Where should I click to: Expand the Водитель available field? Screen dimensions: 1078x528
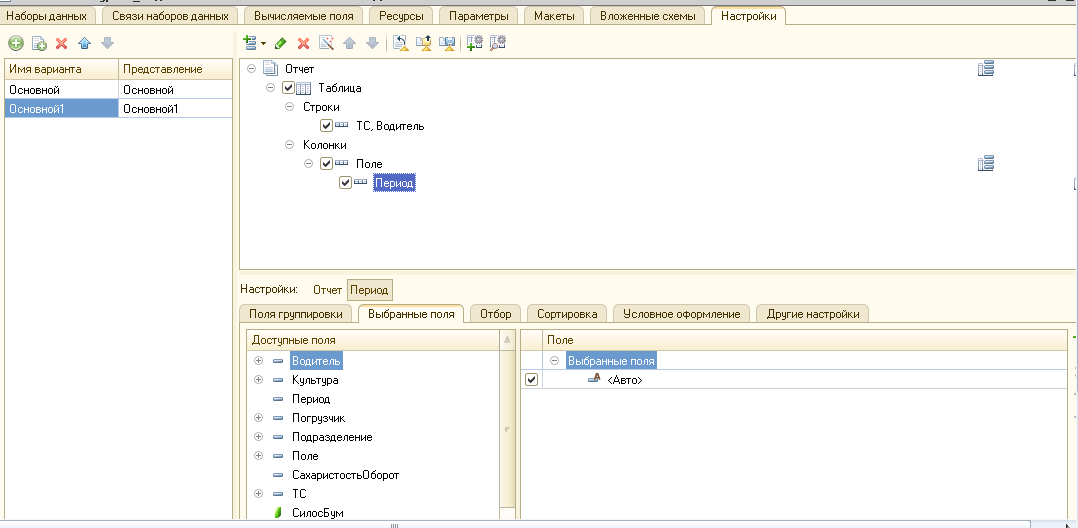[x=258, y=360]
